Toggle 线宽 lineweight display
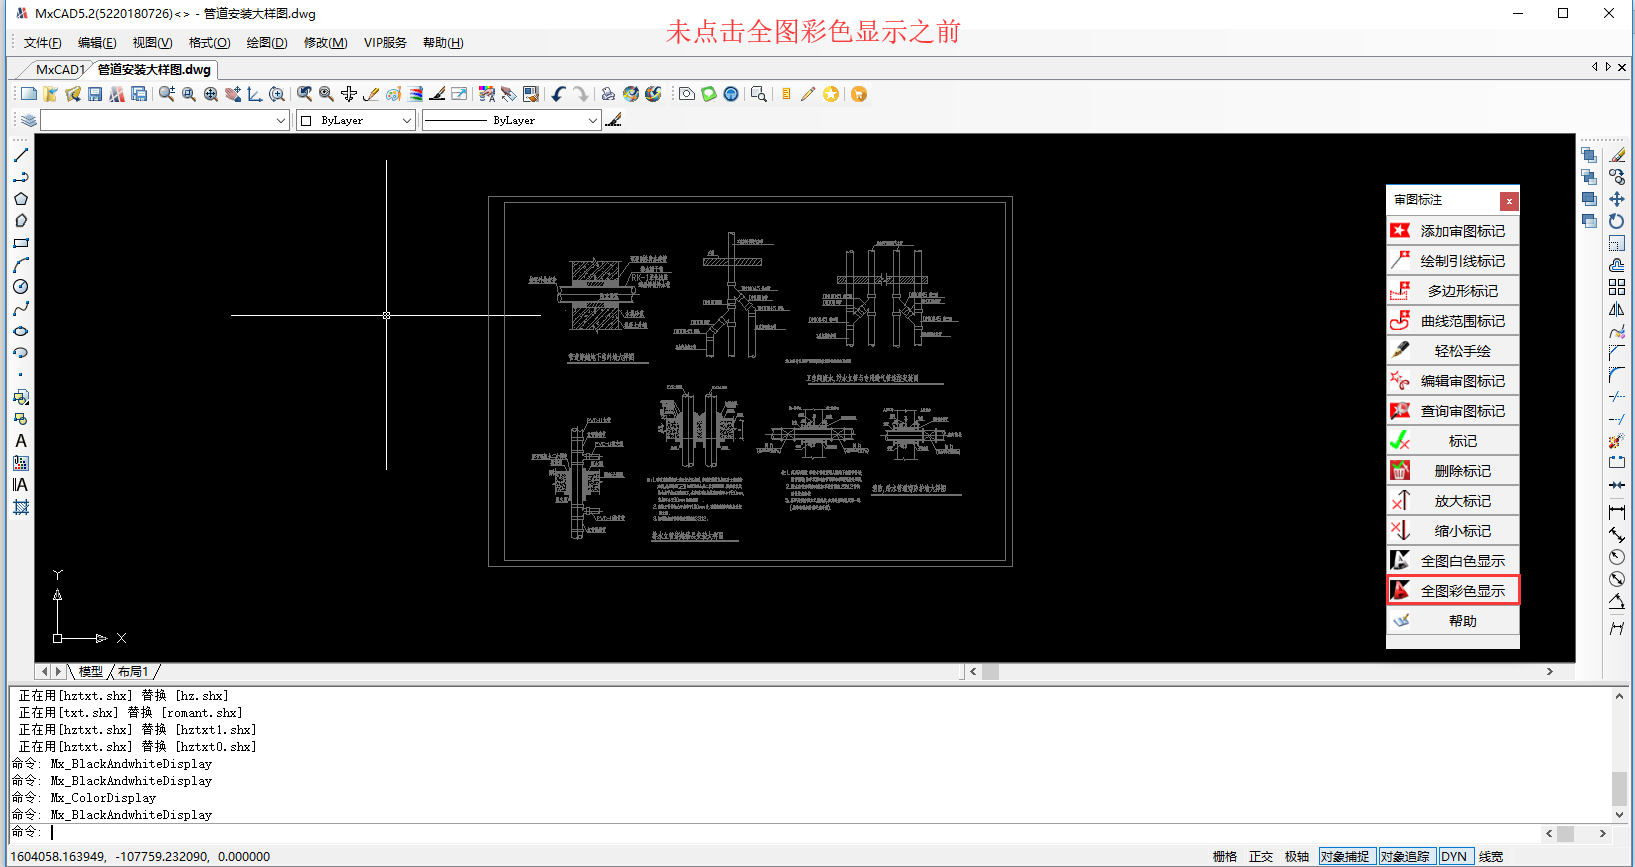This screenshot has height=867, width=1635. 1491,857
